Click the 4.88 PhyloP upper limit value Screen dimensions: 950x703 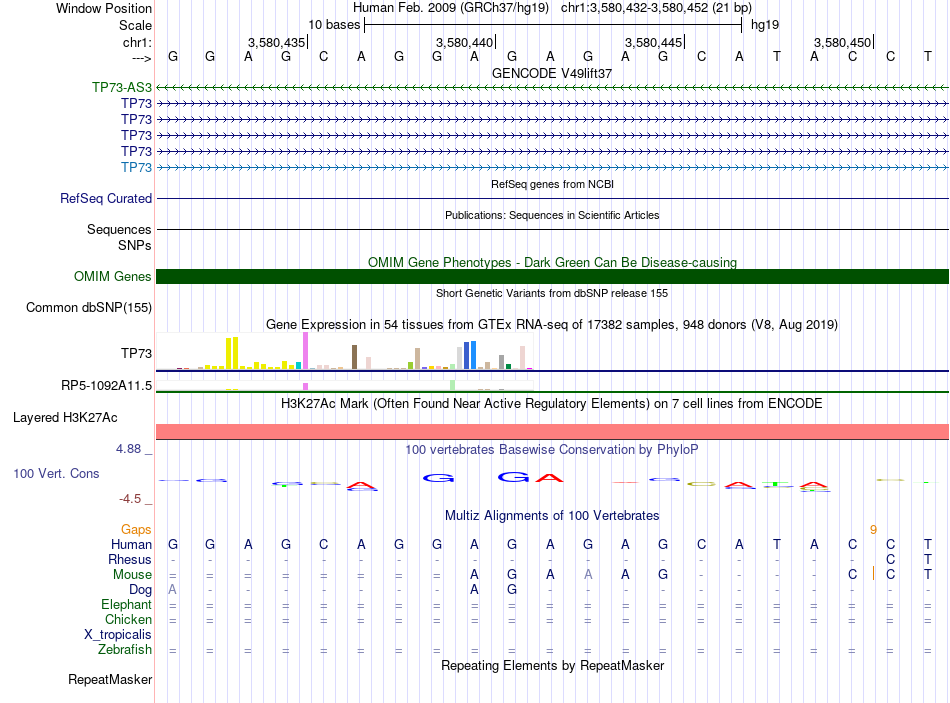pos(128,449)
